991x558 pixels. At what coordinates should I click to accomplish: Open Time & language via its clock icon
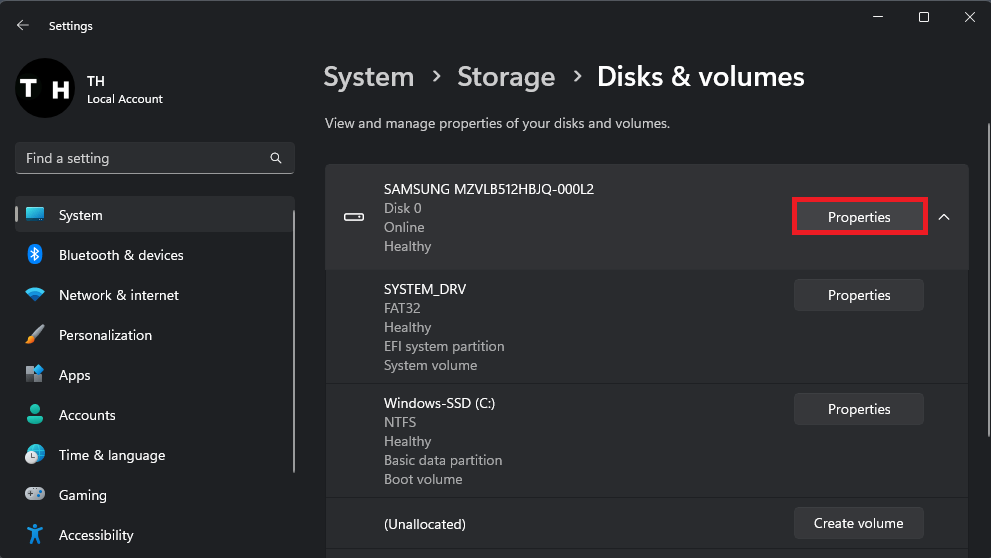(36, 455)
